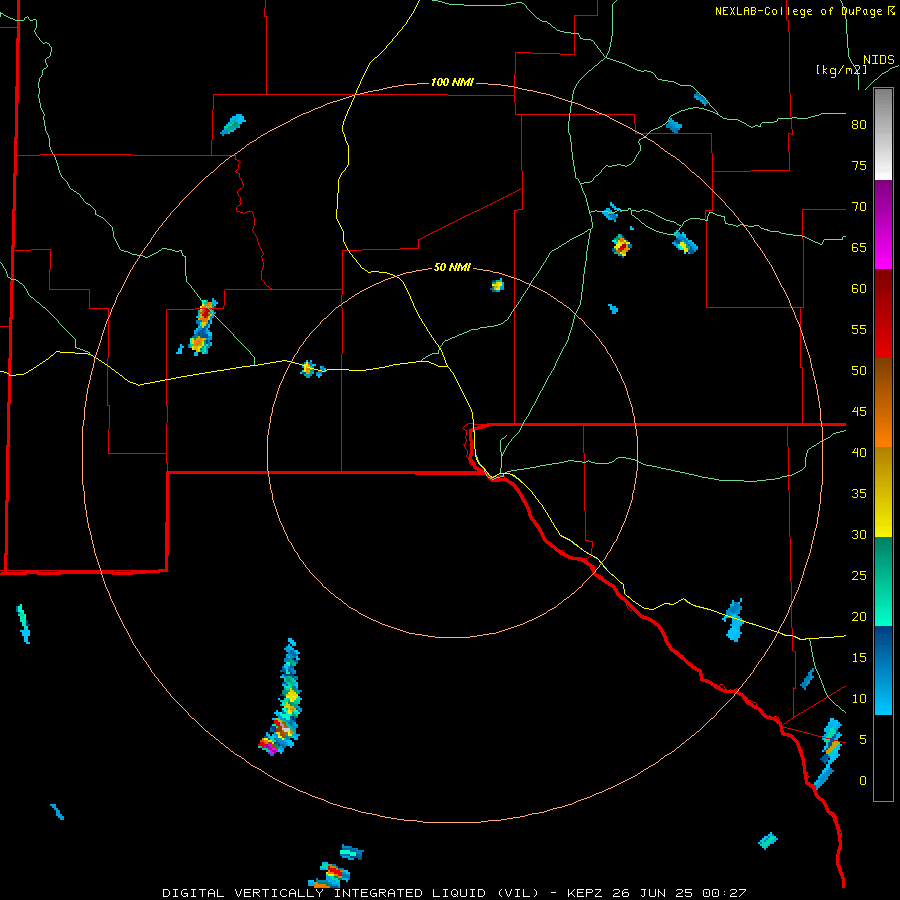The width and height of the screenshot is (900, 900).
Task: Click the 30 value on the scale
Action: click(x=859, y=534)
